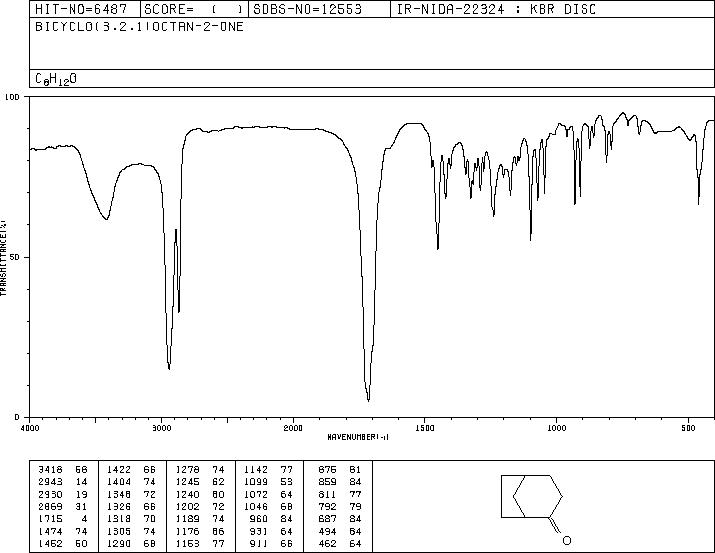Click the 500 label on the x-axis
The image size is (715, 553).
[x=689, y=428]
